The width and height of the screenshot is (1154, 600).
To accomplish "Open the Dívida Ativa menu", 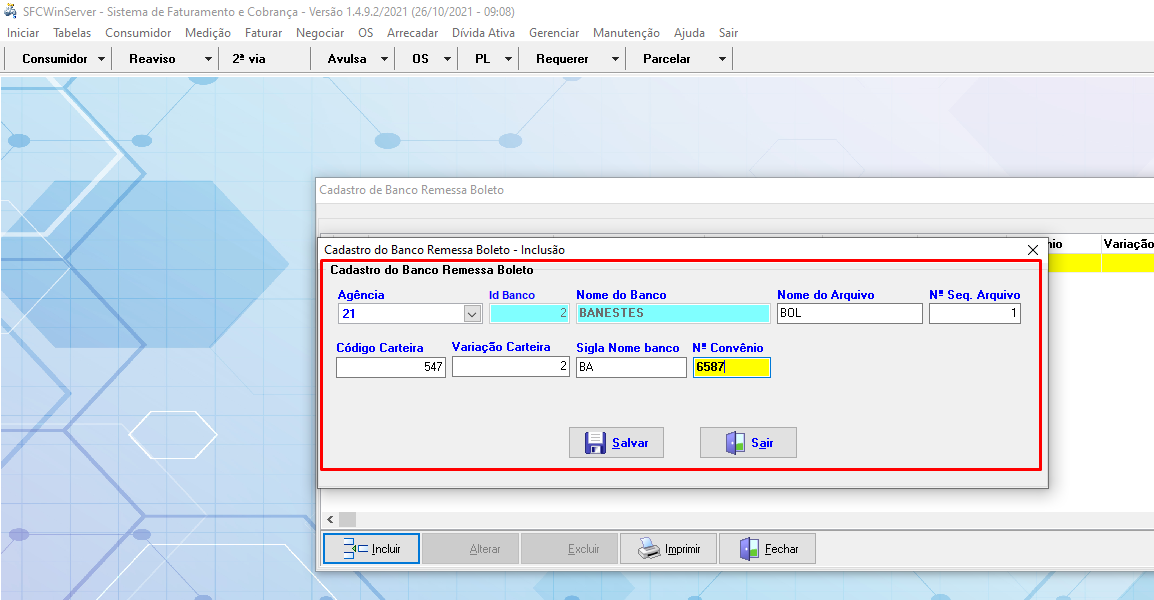I will (483, 33).
